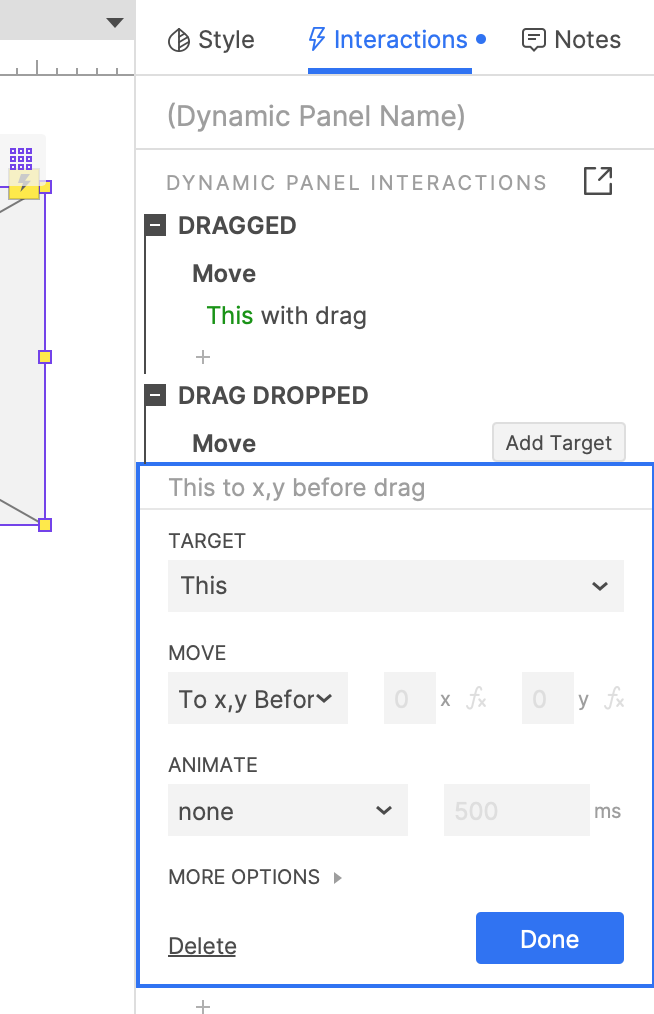Click the fx icon next to y field
Viewport: 654px width, 1014px height.
[x=614, y=700]
